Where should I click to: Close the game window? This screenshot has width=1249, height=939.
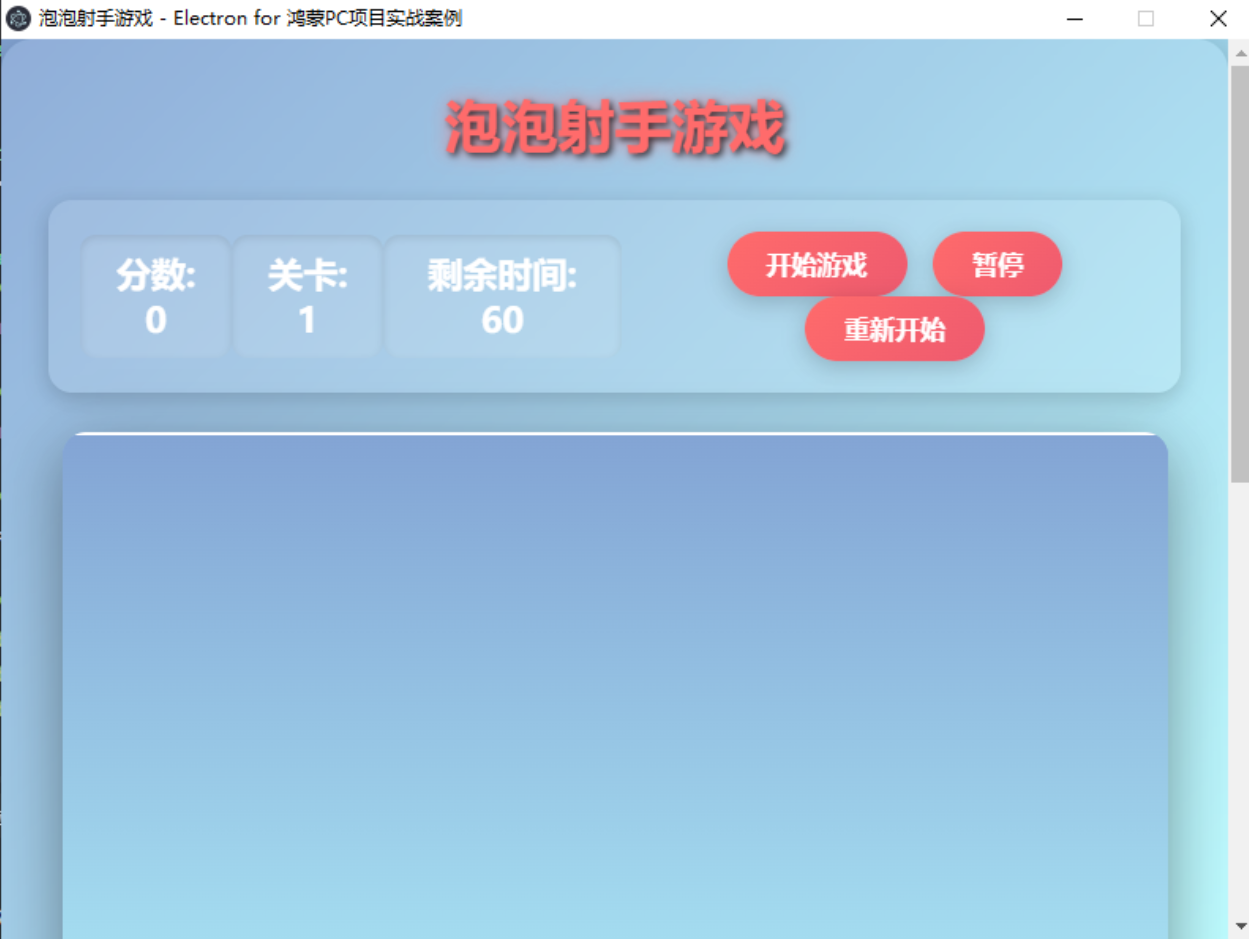point(1218,18)
